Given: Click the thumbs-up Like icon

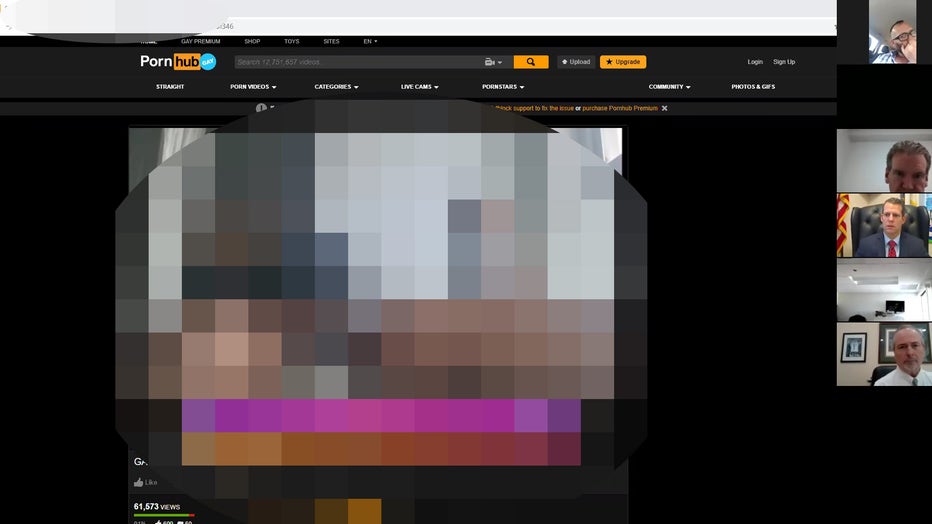Looking at the screenshot, I should 139,482.
